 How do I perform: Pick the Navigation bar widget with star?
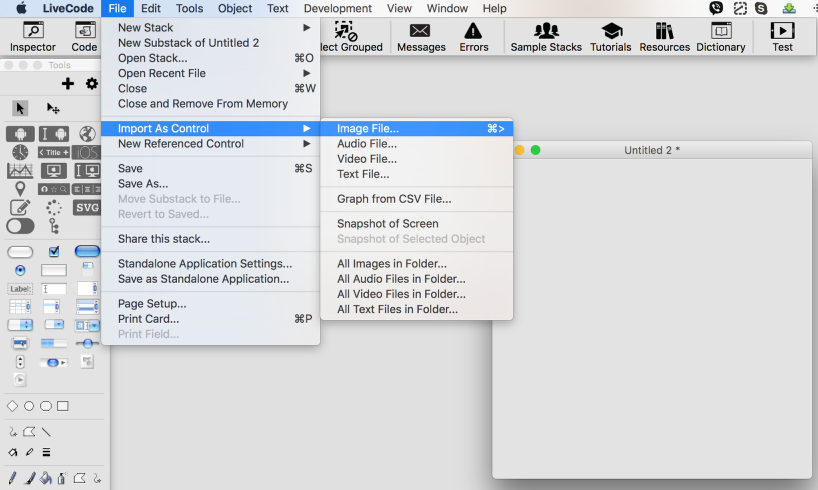pyautogui.click(x=54, y=189)
